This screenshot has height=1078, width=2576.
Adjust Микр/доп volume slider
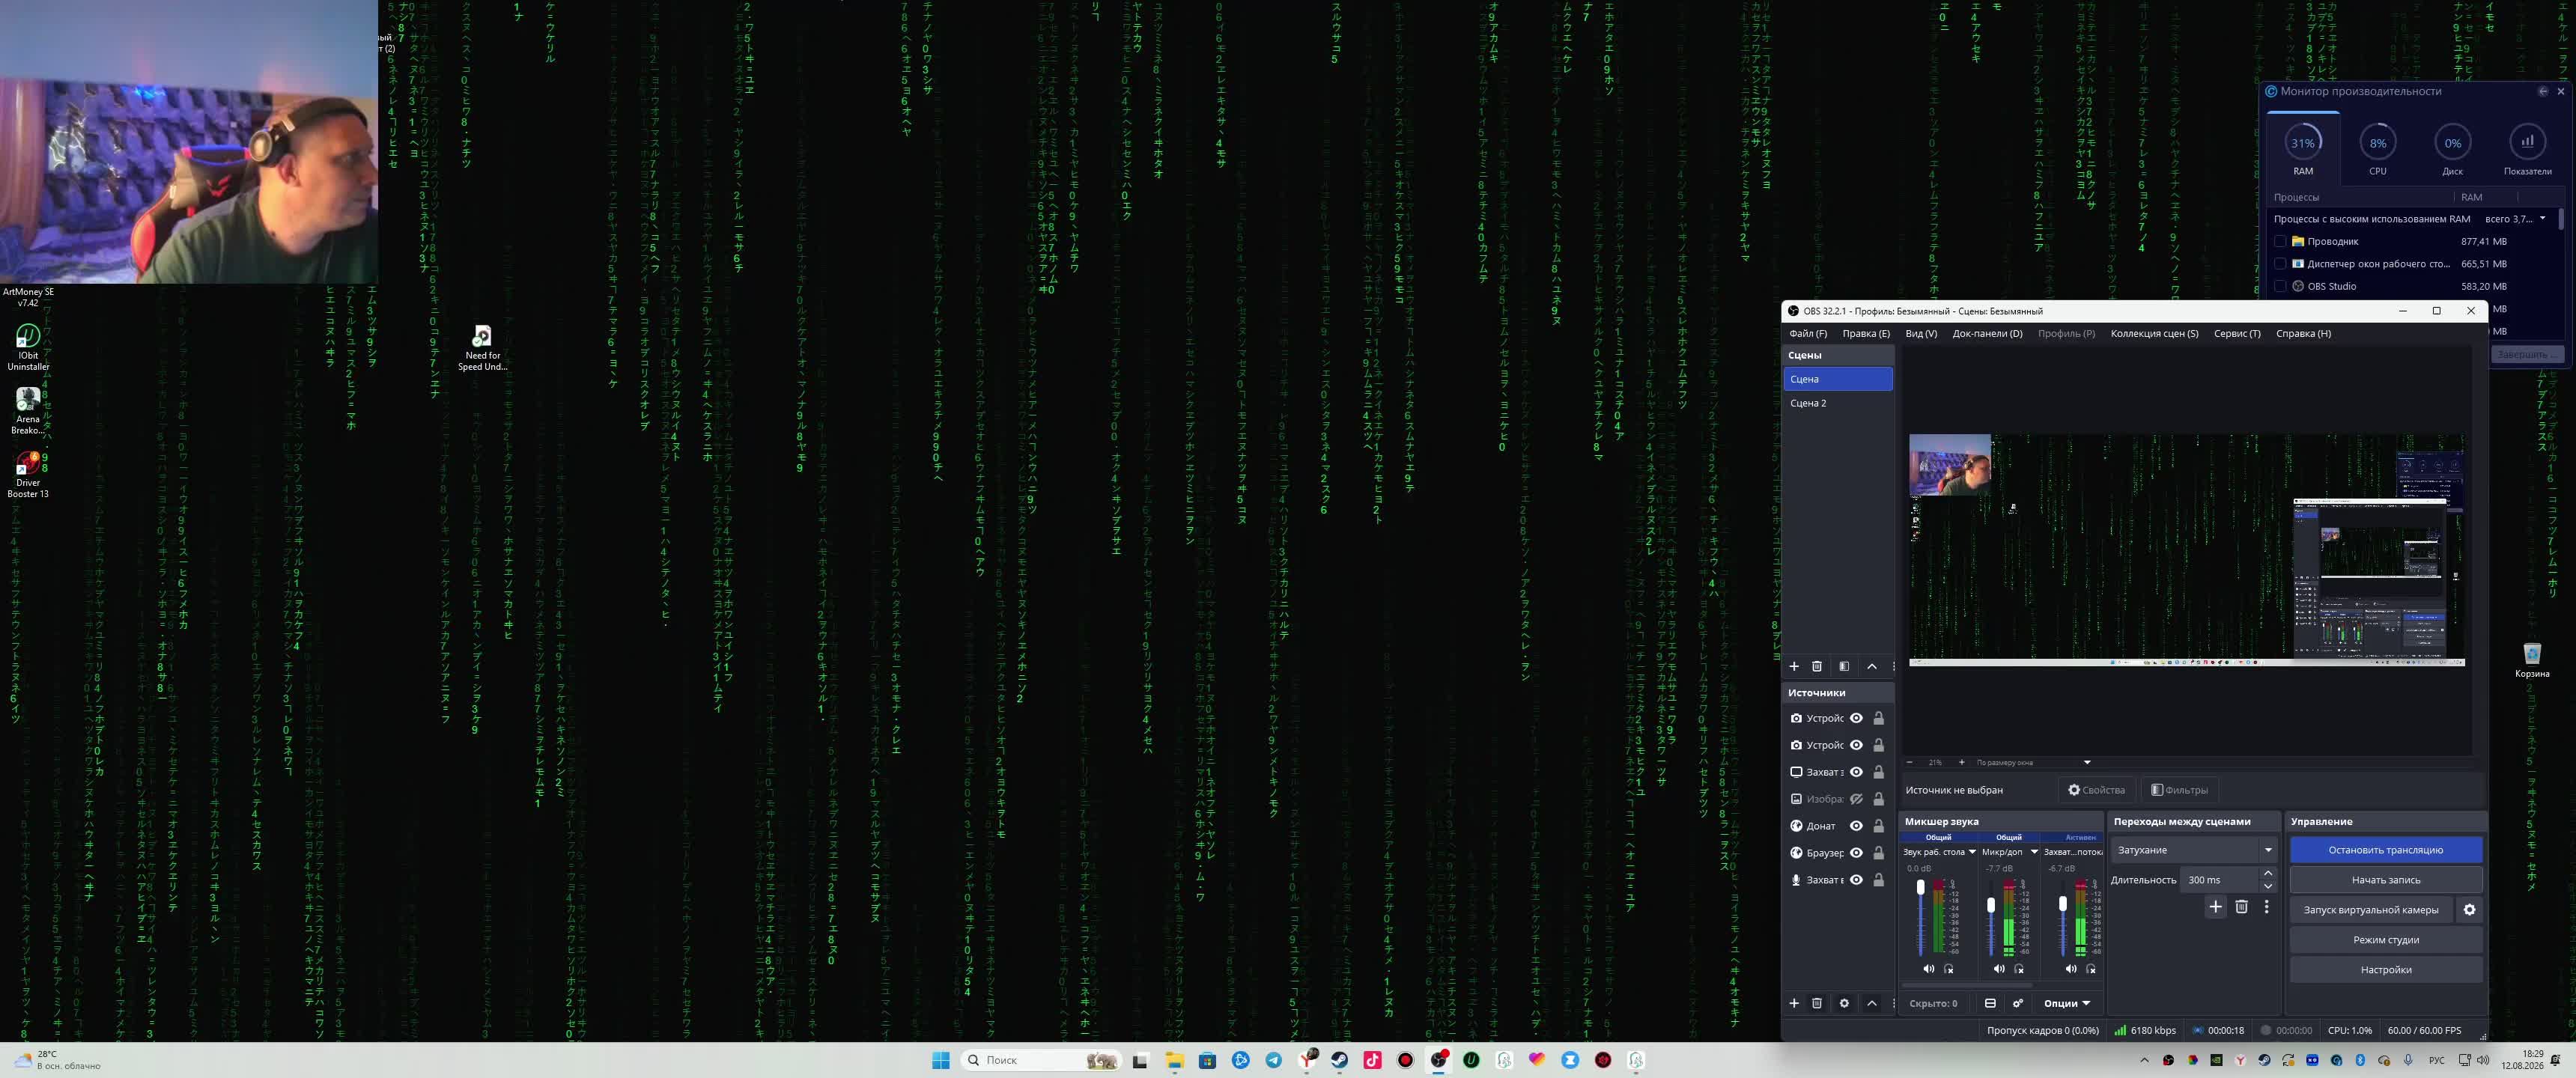point(1990,905)
